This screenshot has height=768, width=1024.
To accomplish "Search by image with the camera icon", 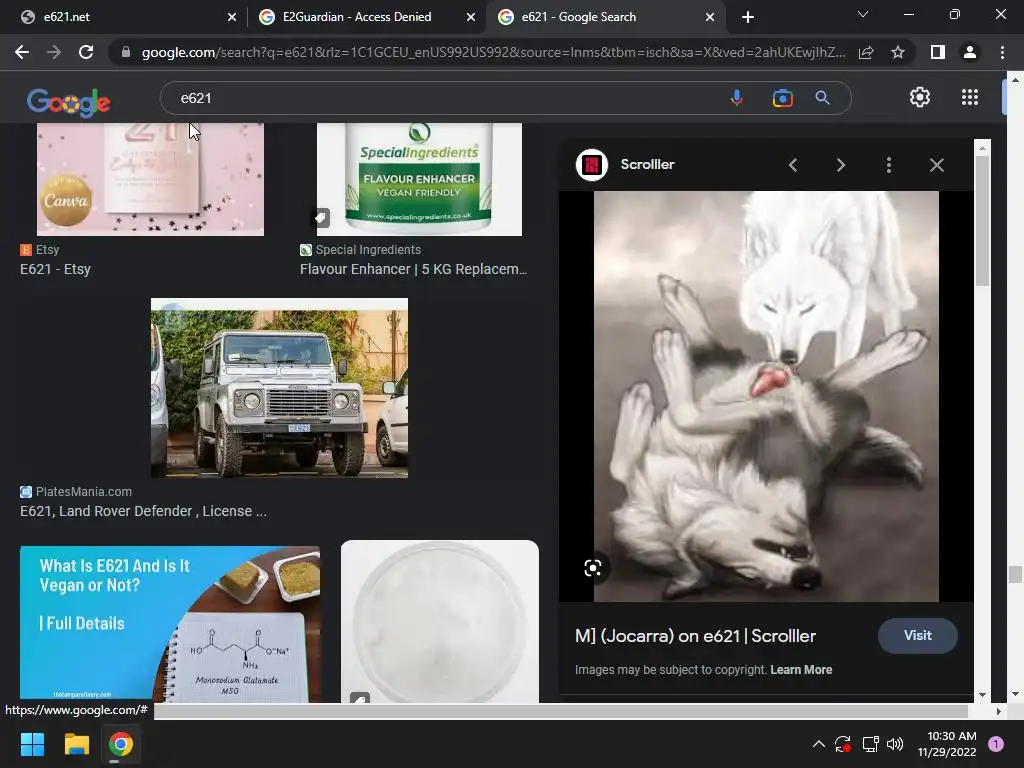I will pos(782,98).
